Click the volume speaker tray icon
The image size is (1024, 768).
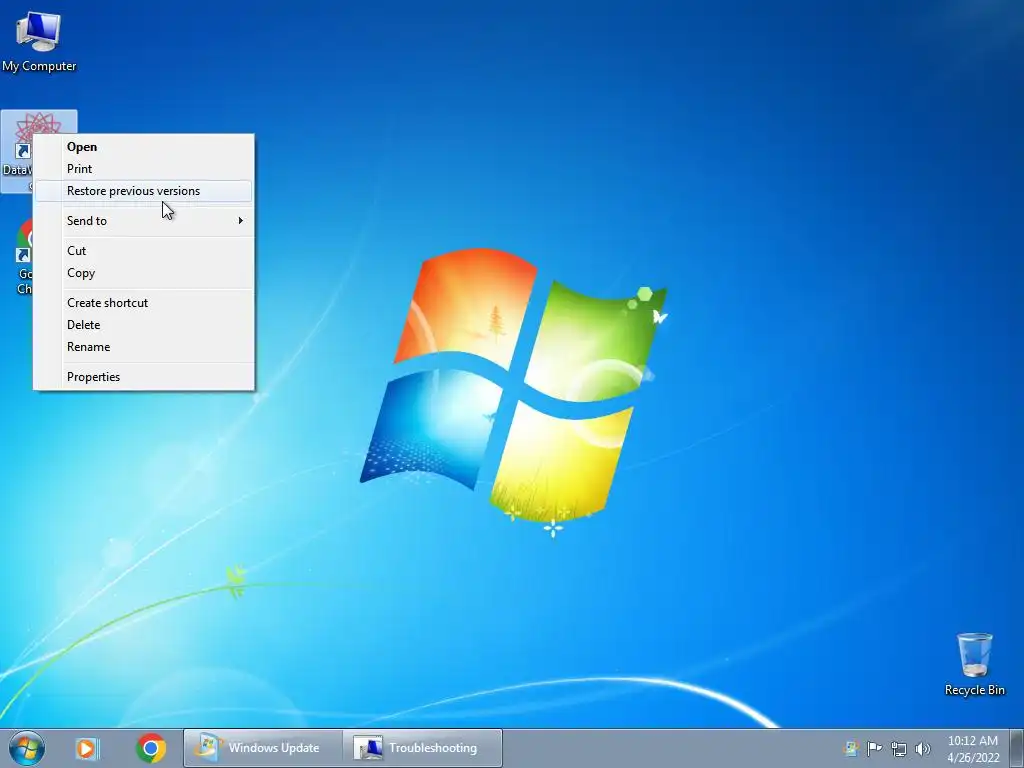[923, 748]
